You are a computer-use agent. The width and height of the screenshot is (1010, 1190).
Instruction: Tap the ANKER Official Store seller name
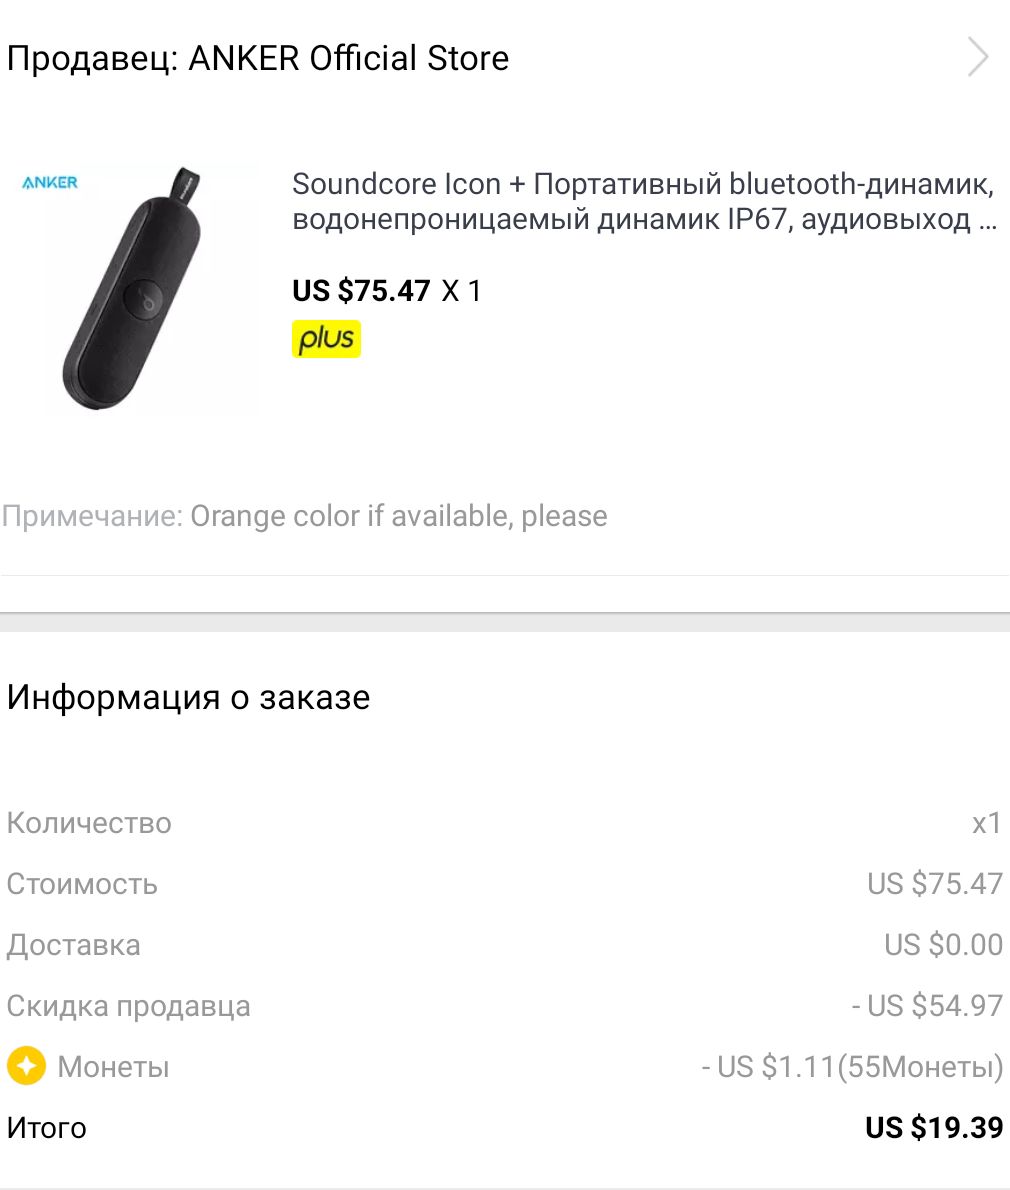click(x=348, y=58)
